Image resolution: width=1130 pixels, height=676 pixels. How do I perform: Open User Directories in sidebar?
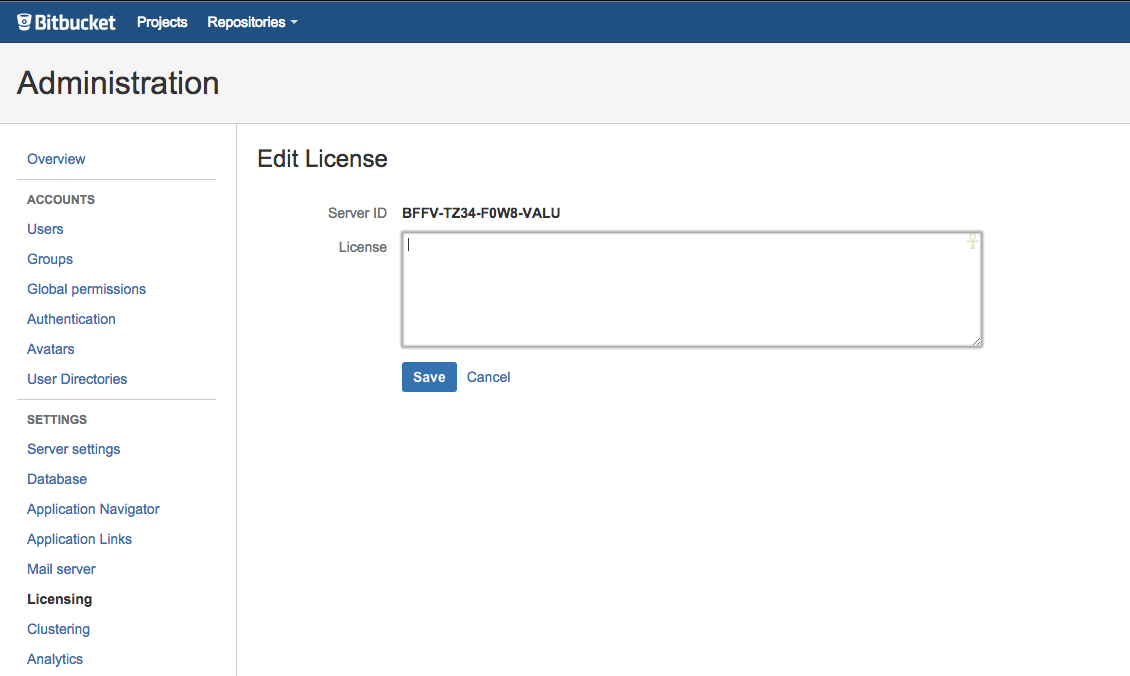pyautogui.click(x=77, y=379)
